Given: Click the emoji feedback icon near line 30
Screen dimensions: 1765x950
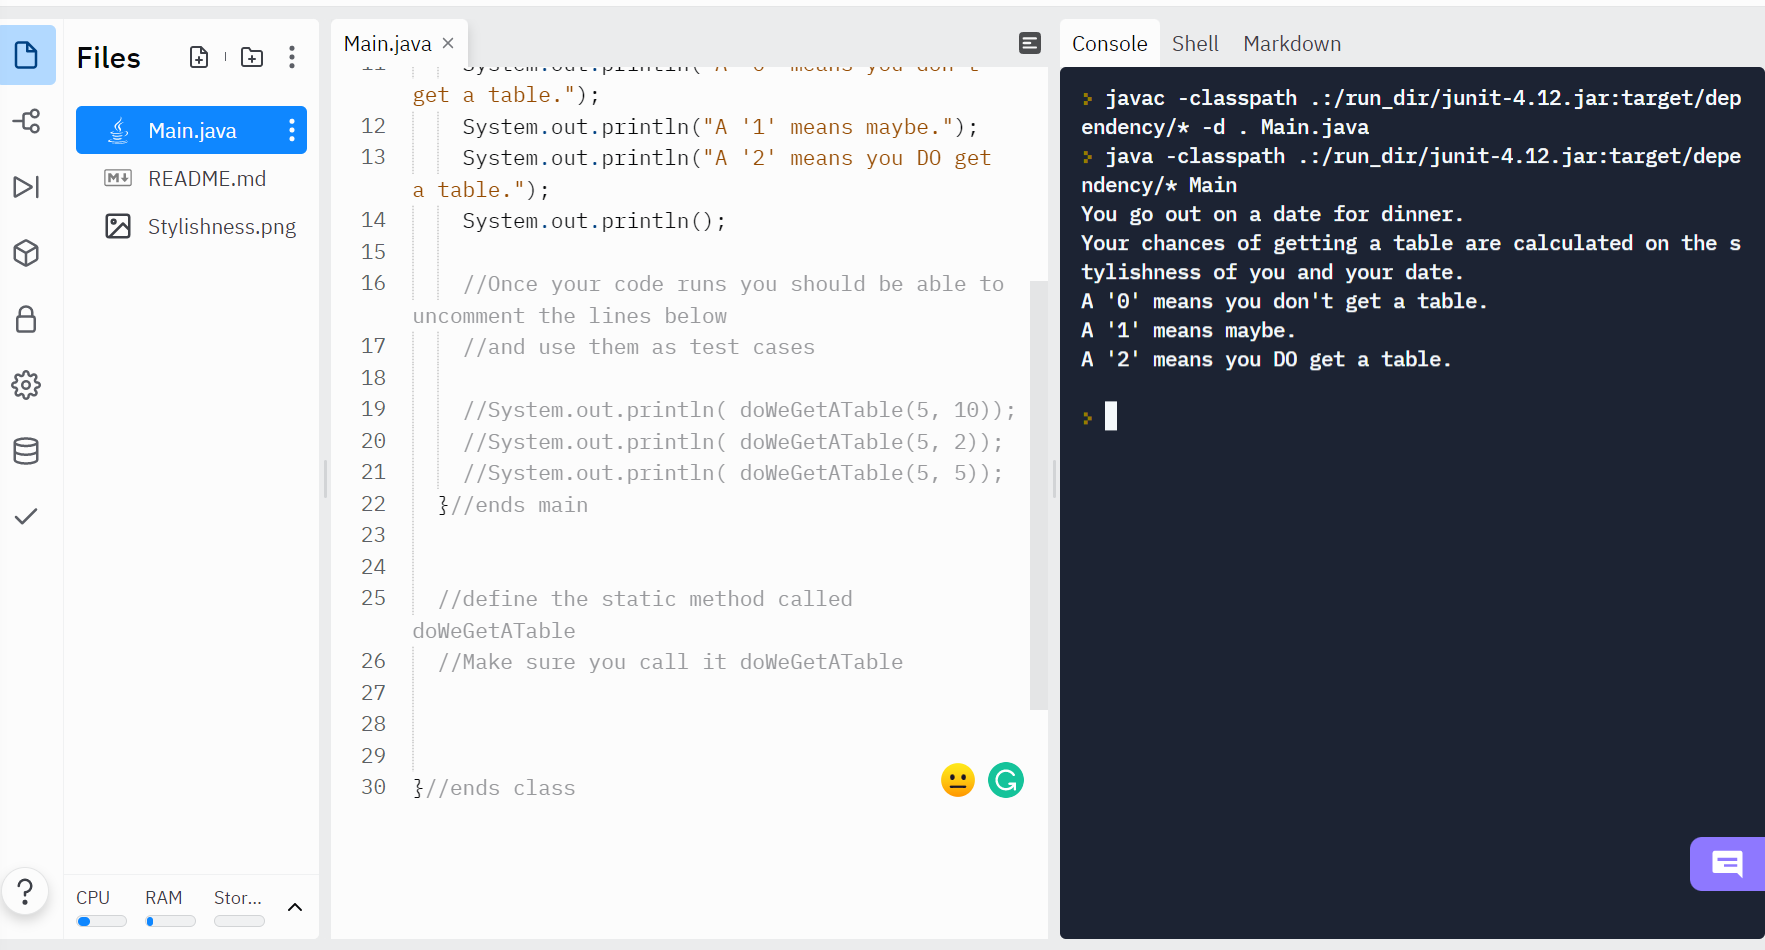Looking at the screenshot, I should coord(958,780).
